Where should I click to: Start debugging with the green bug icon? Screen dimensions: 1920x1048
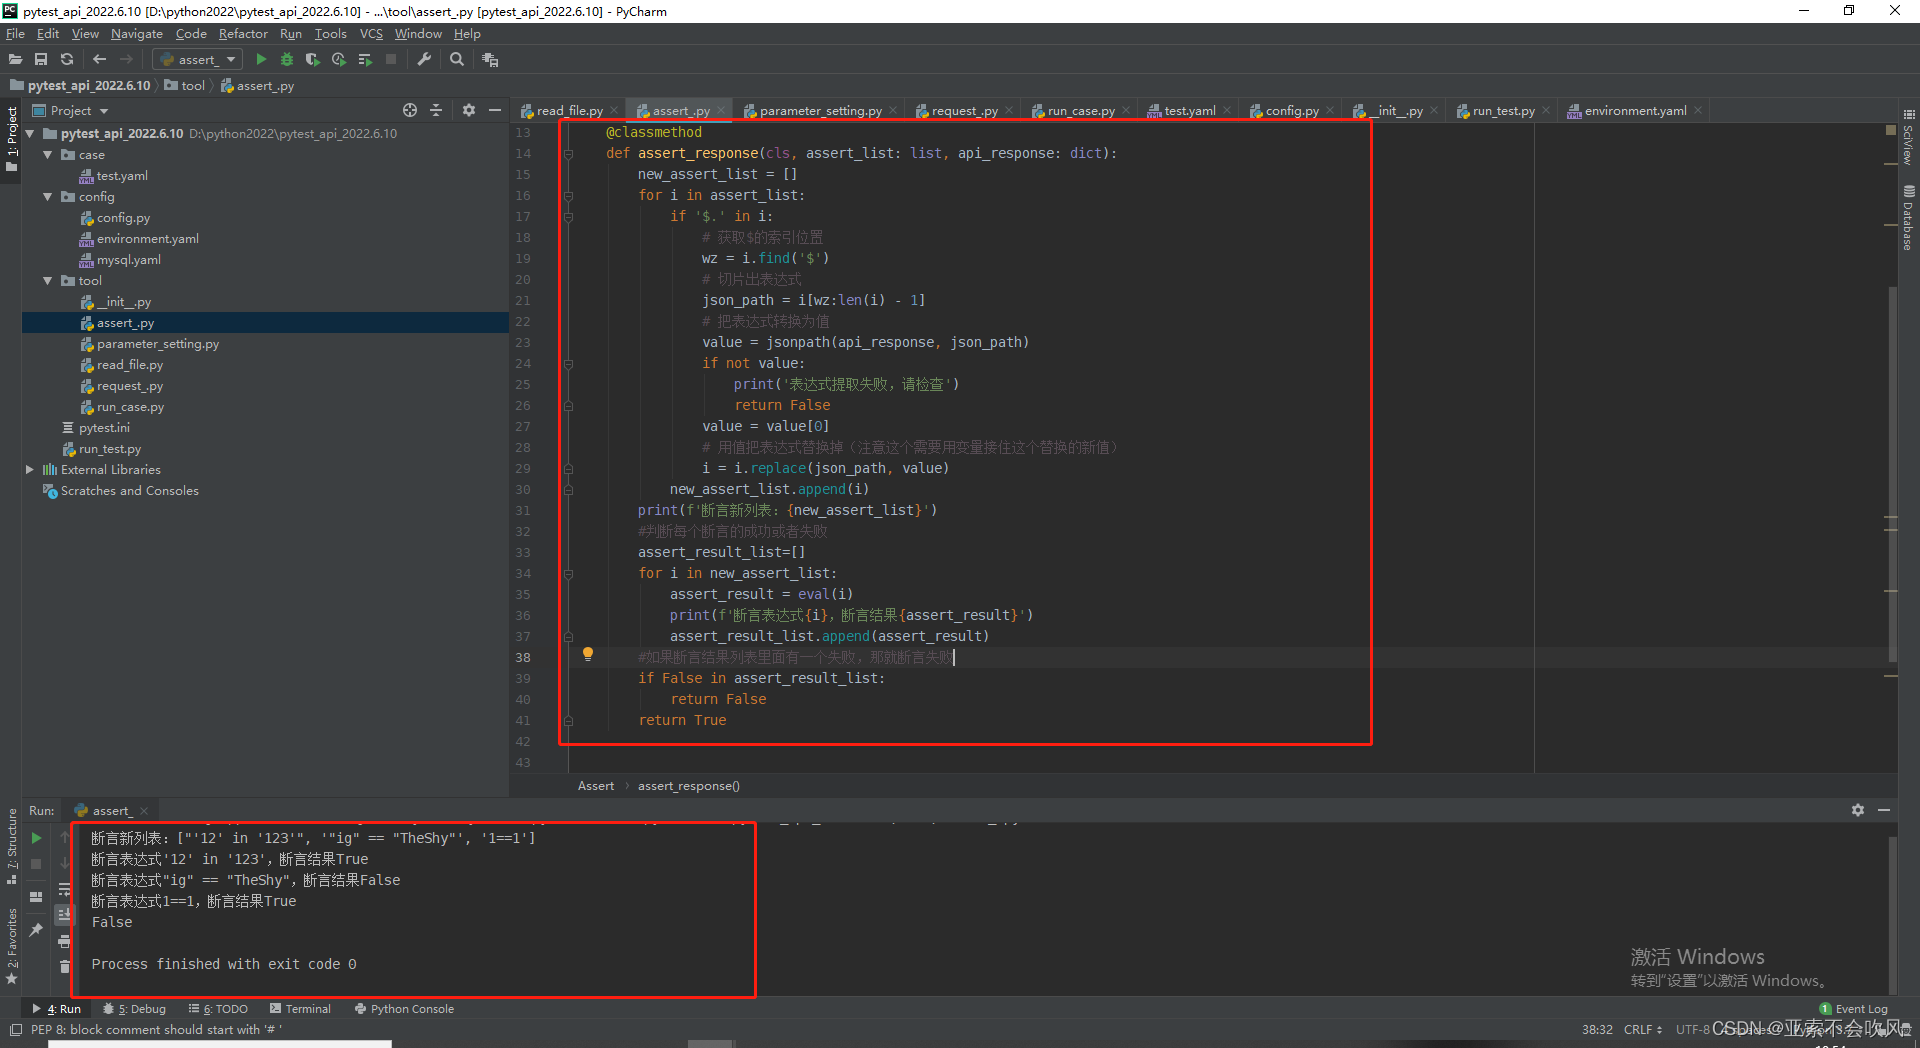tap(287, 59)
